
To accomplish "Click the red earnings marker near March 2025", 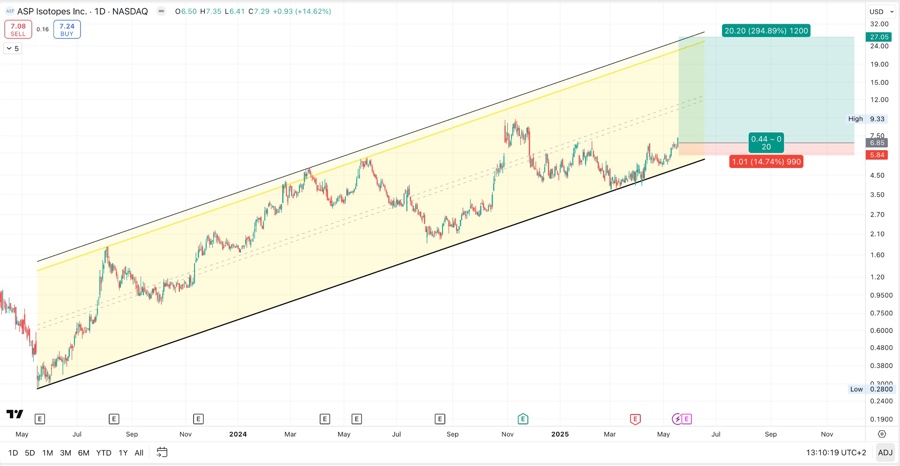I will 635,419.
